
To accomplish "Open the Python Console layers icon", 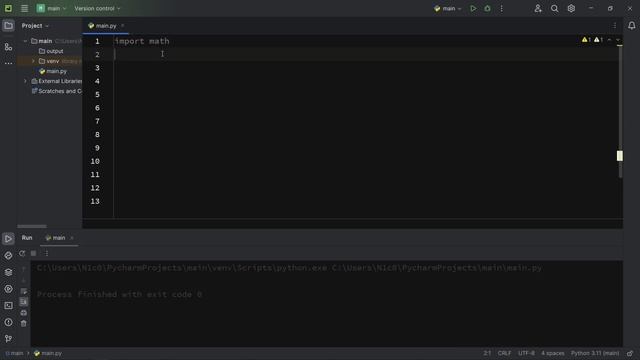I will 8,272.
